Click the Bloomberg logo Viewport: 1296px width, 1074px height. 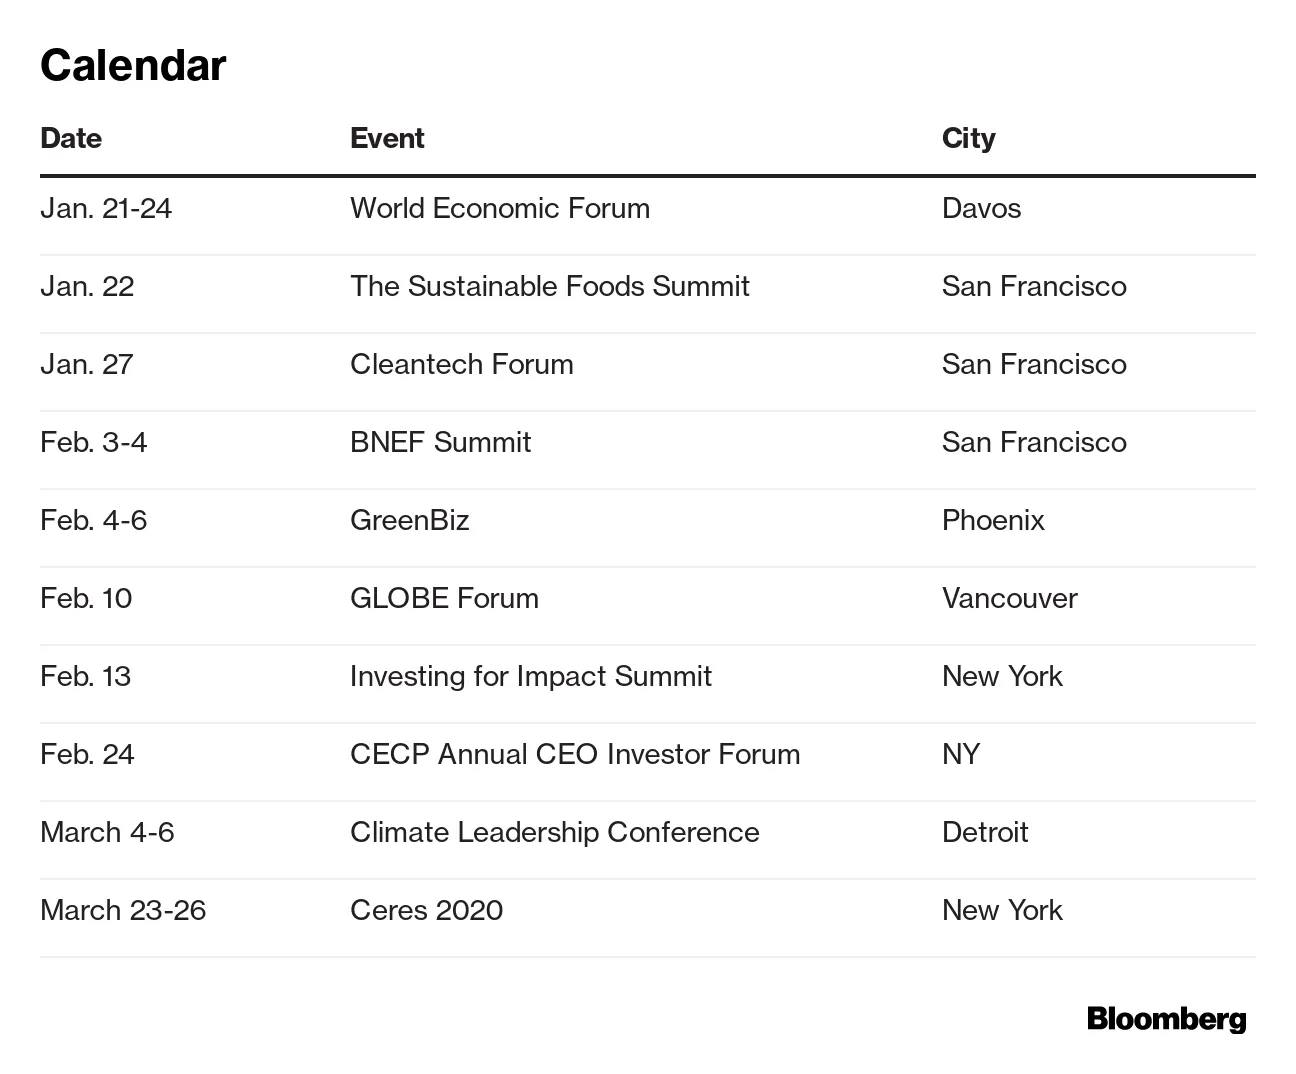click(x=1166, y=1019)
